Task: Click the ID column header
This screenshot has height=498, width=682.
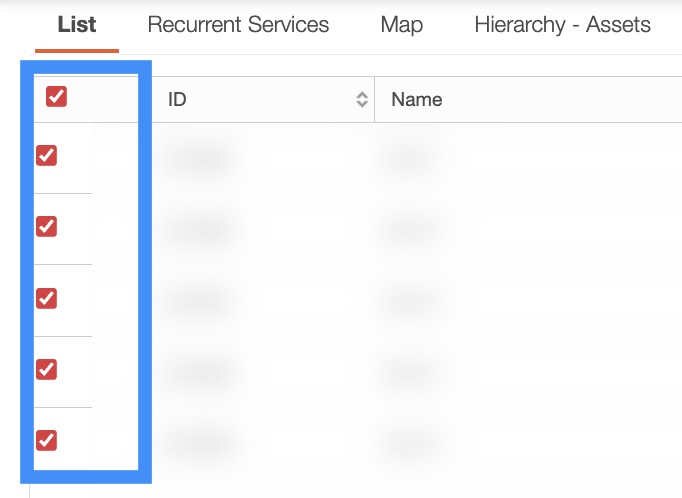Action: (x=178, y=100)
